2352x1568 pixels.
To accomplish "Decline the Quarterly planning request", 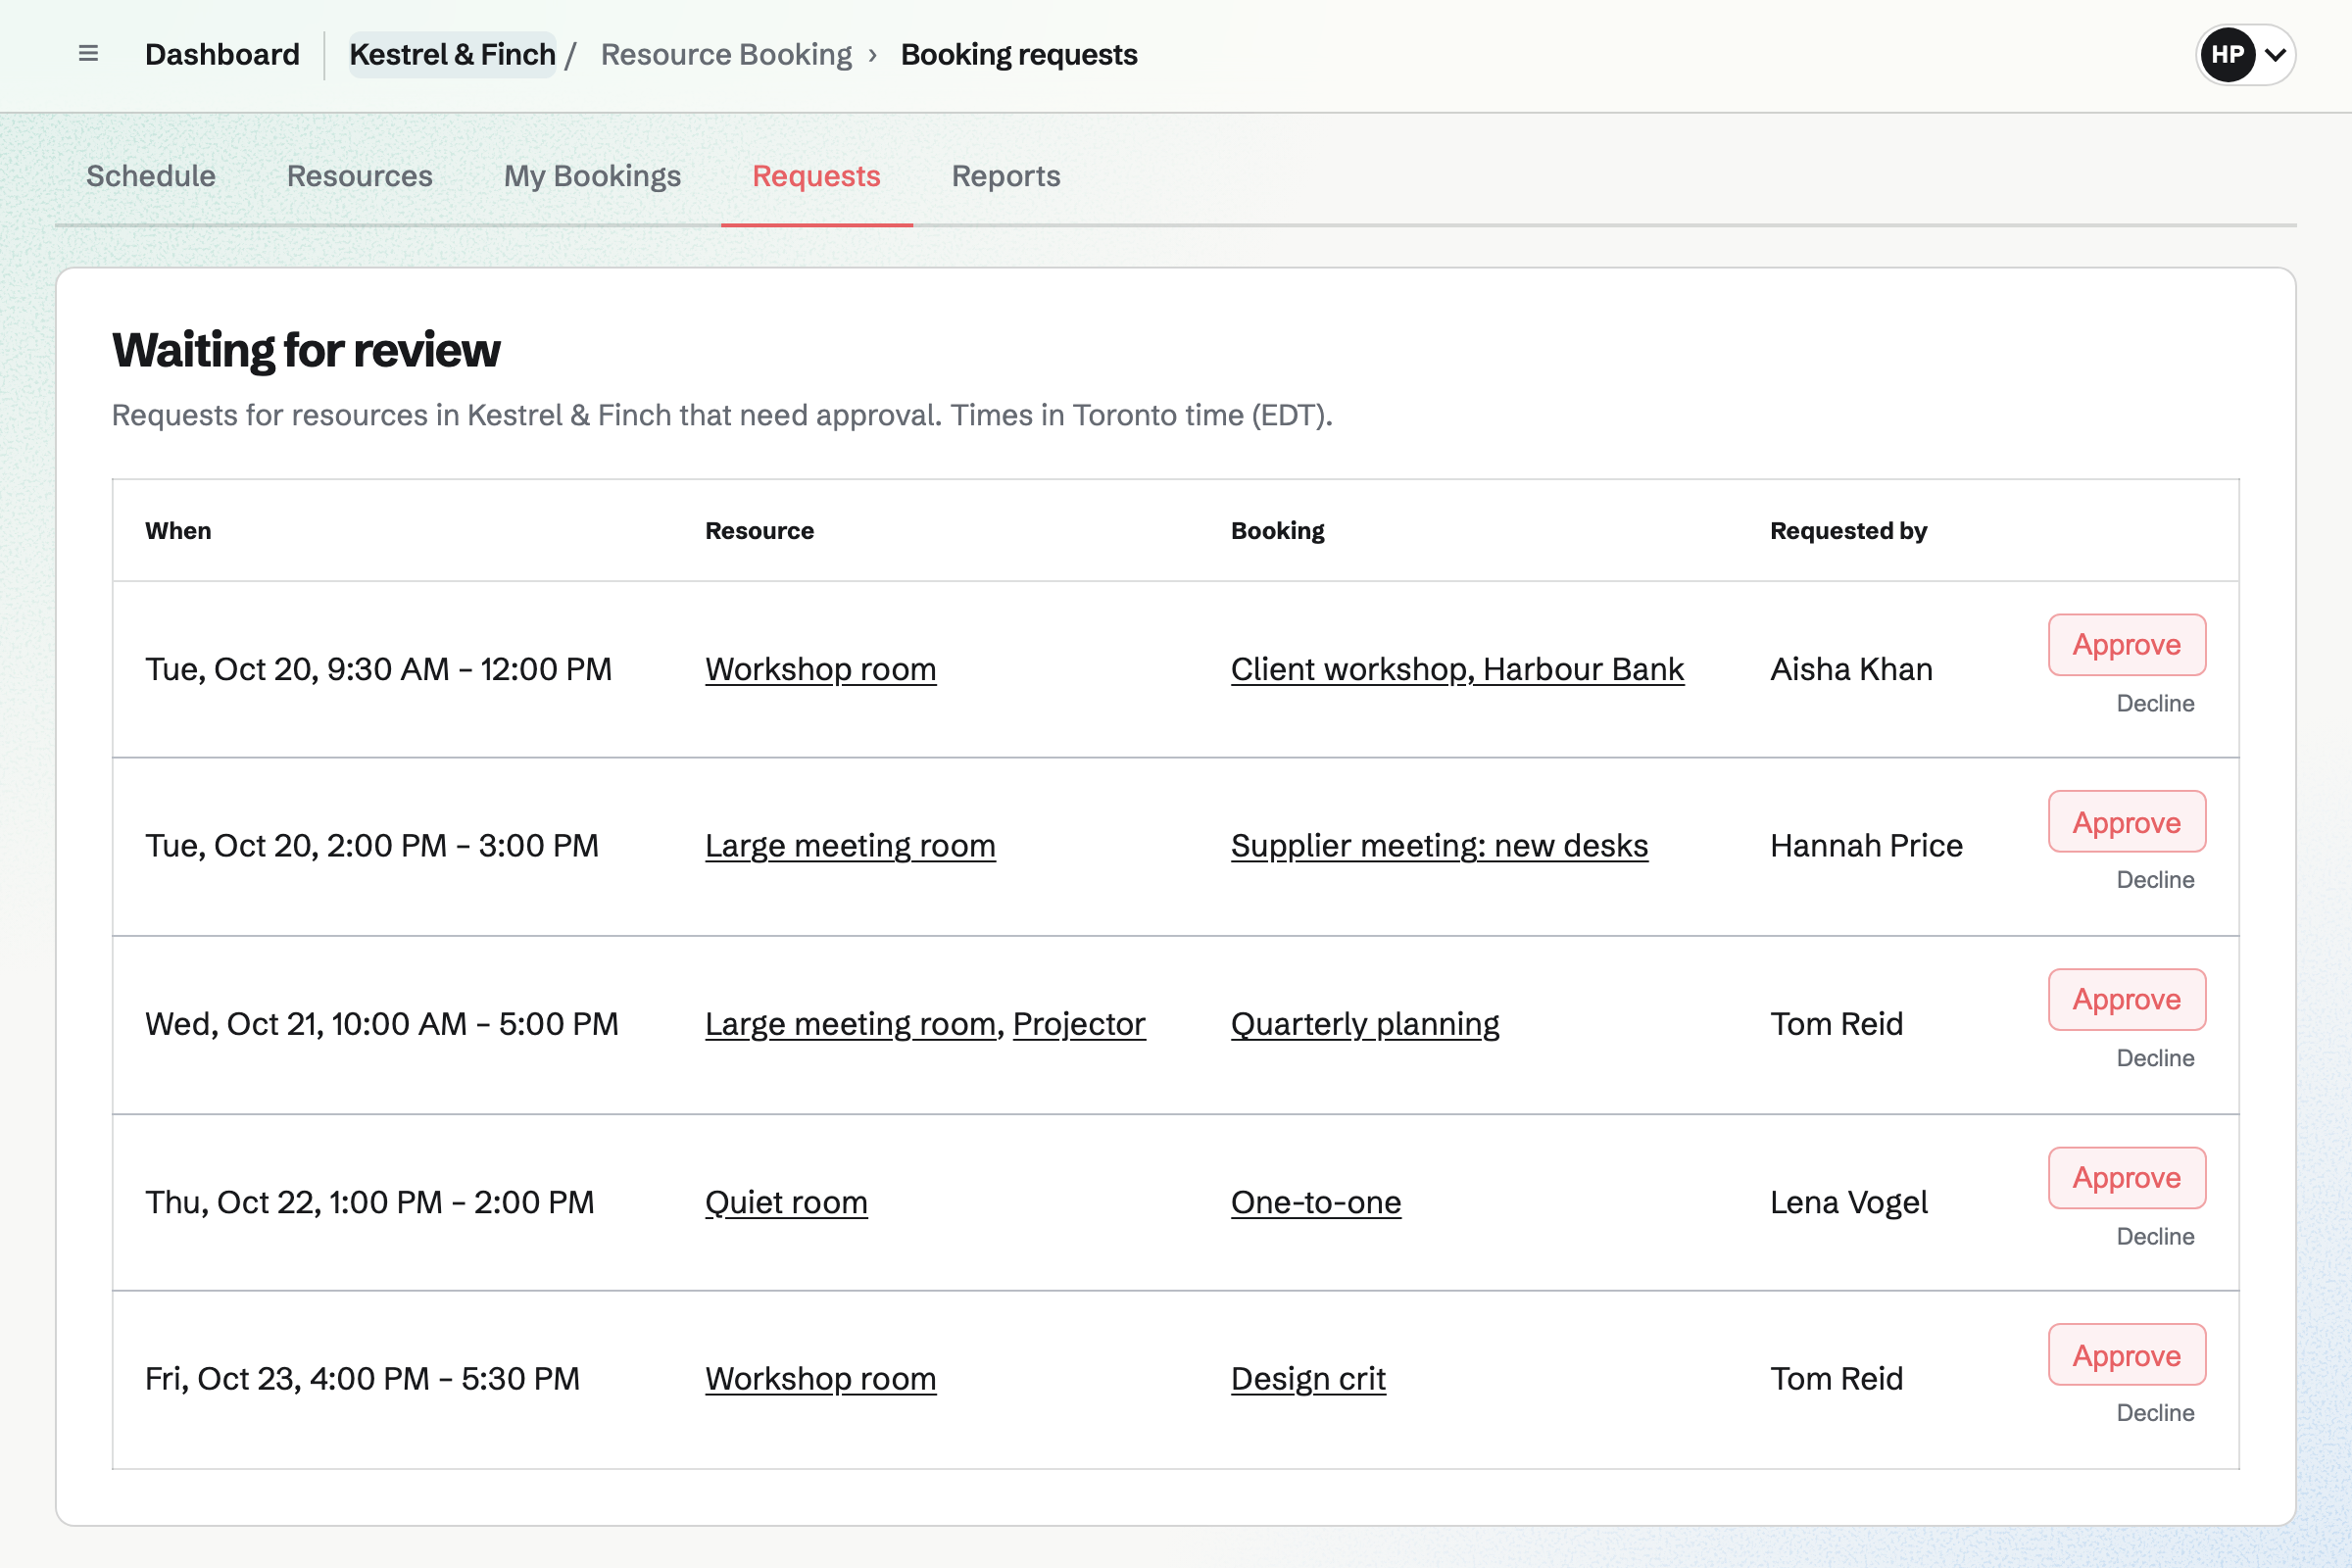I will [x=2155, y=1058].
